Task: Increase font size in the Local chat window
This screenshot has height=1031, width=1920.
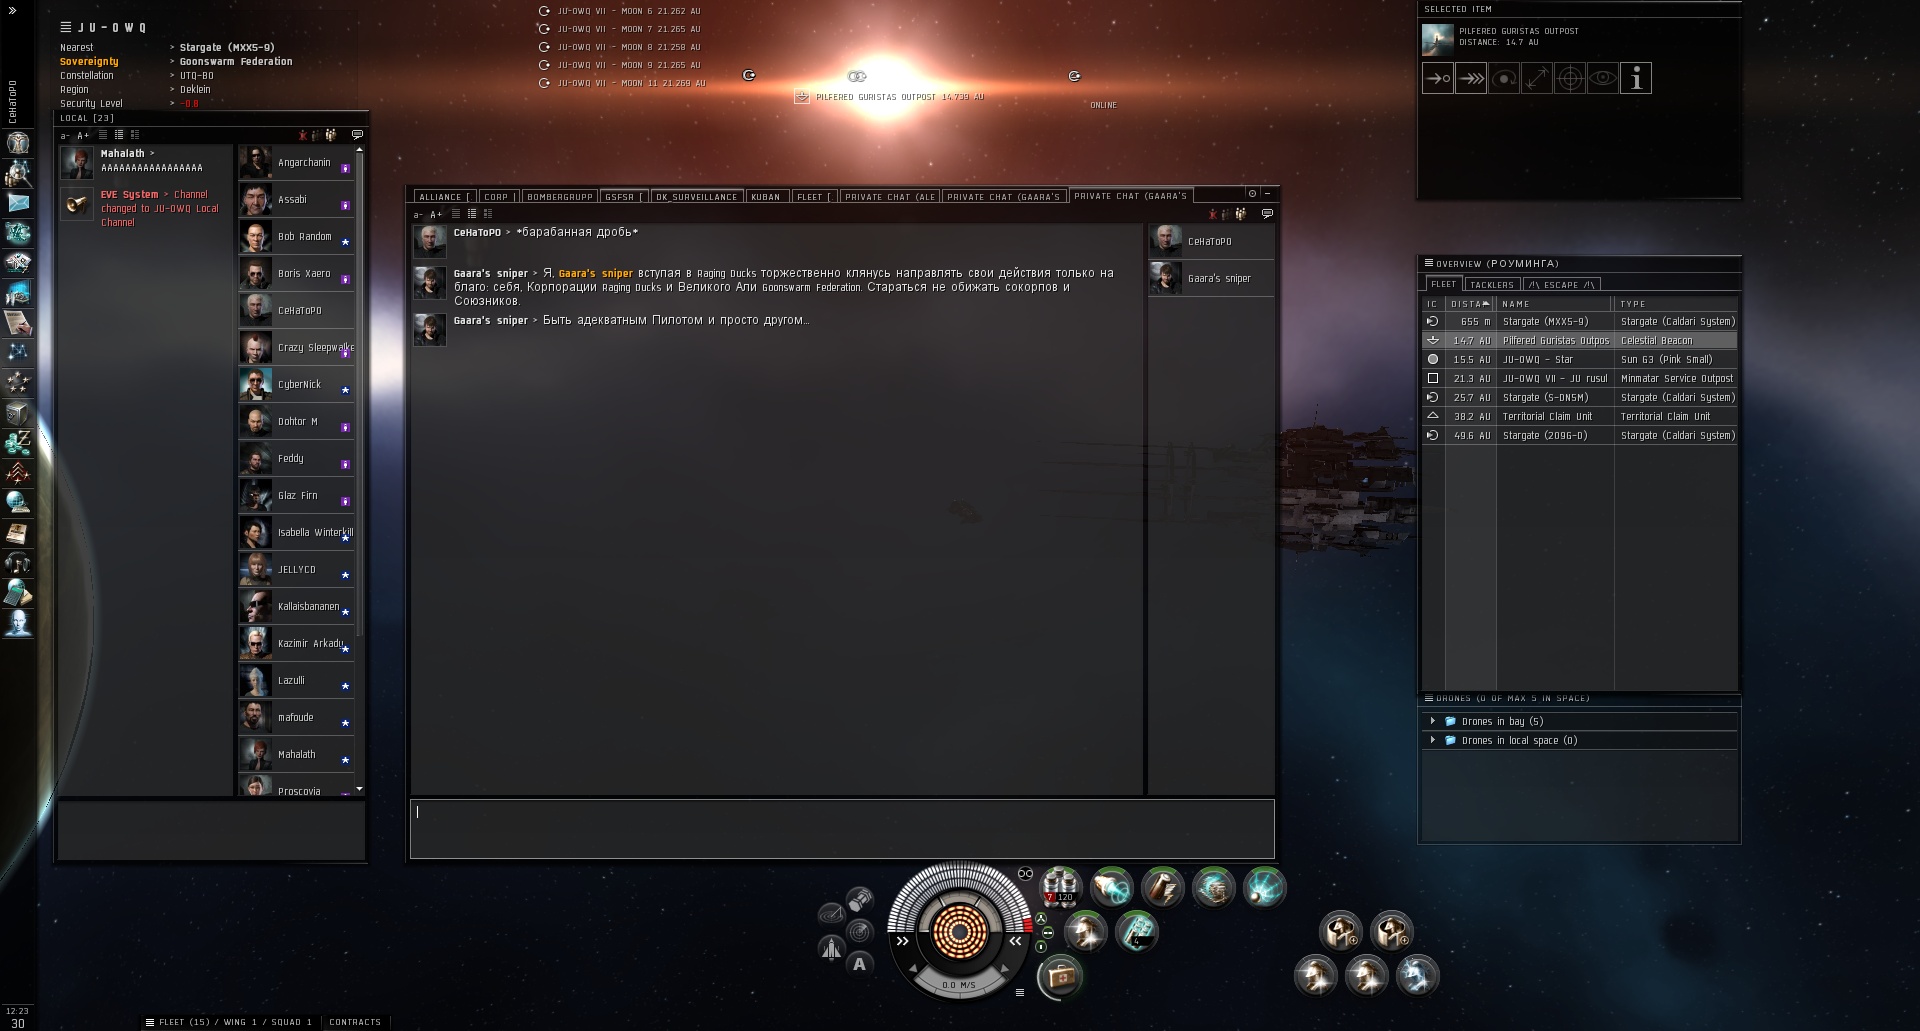Action: tap(83, 136)
